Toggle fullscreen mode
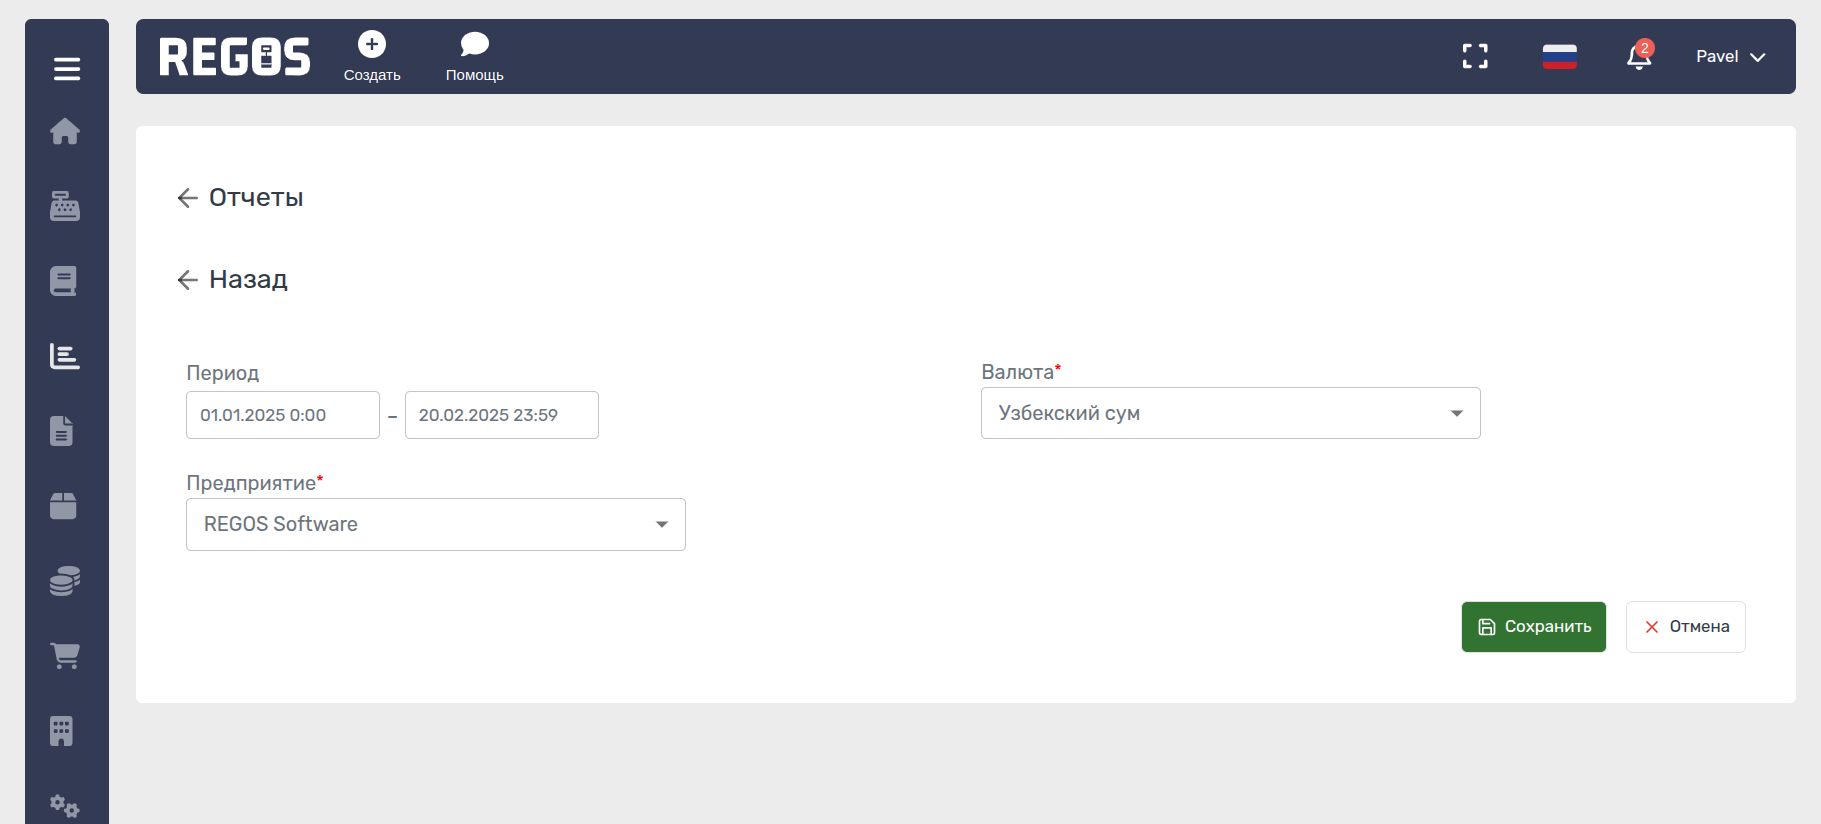 tap(1475, 56)
